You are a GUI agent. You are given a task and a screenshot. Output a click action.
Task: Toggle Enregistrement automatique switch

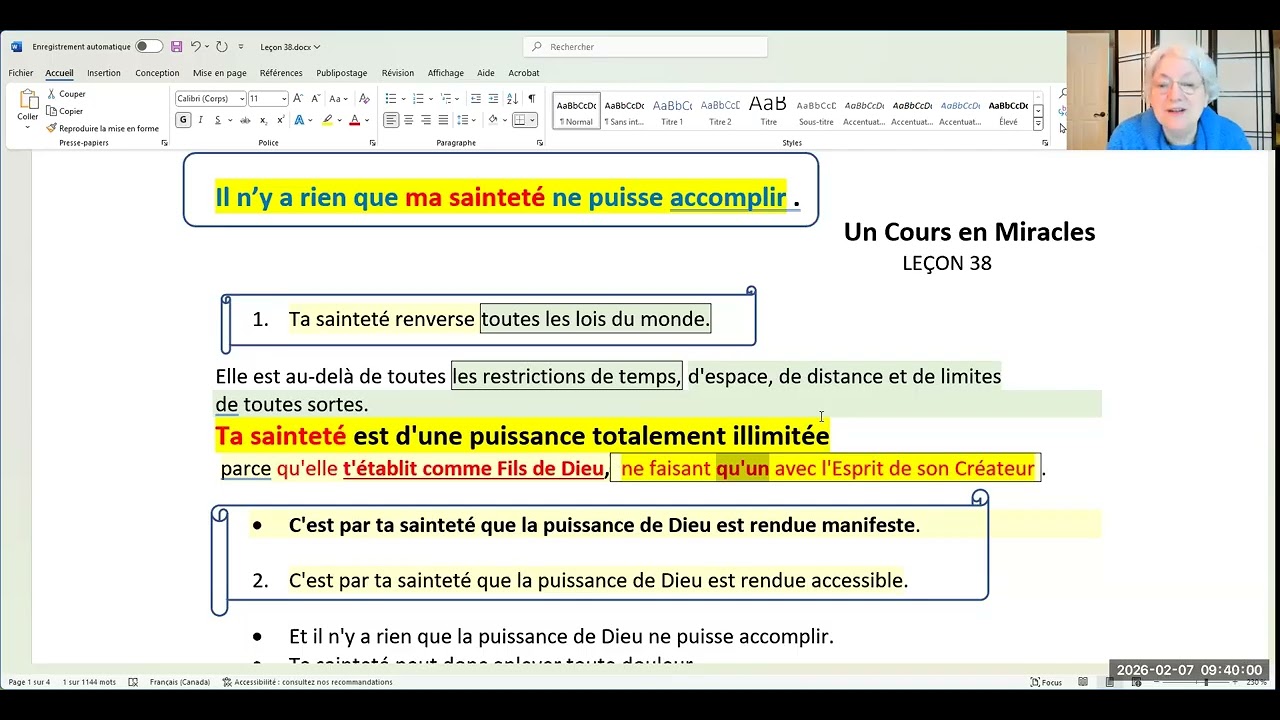coord(148,47)
